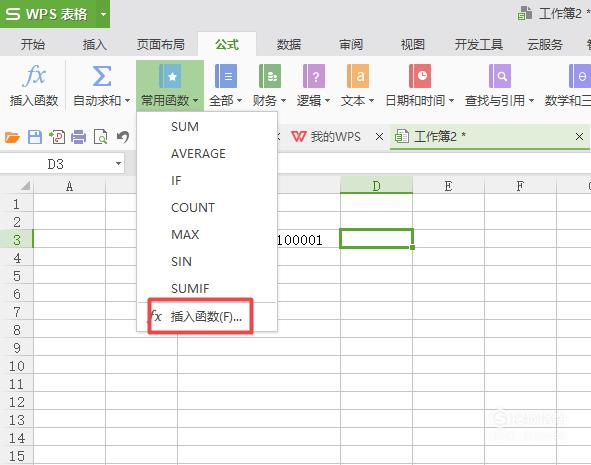The width and height of the screenshot is (591, 465).
Task: Choose AVERAGE from the function menu
Action: pos(207,153)
